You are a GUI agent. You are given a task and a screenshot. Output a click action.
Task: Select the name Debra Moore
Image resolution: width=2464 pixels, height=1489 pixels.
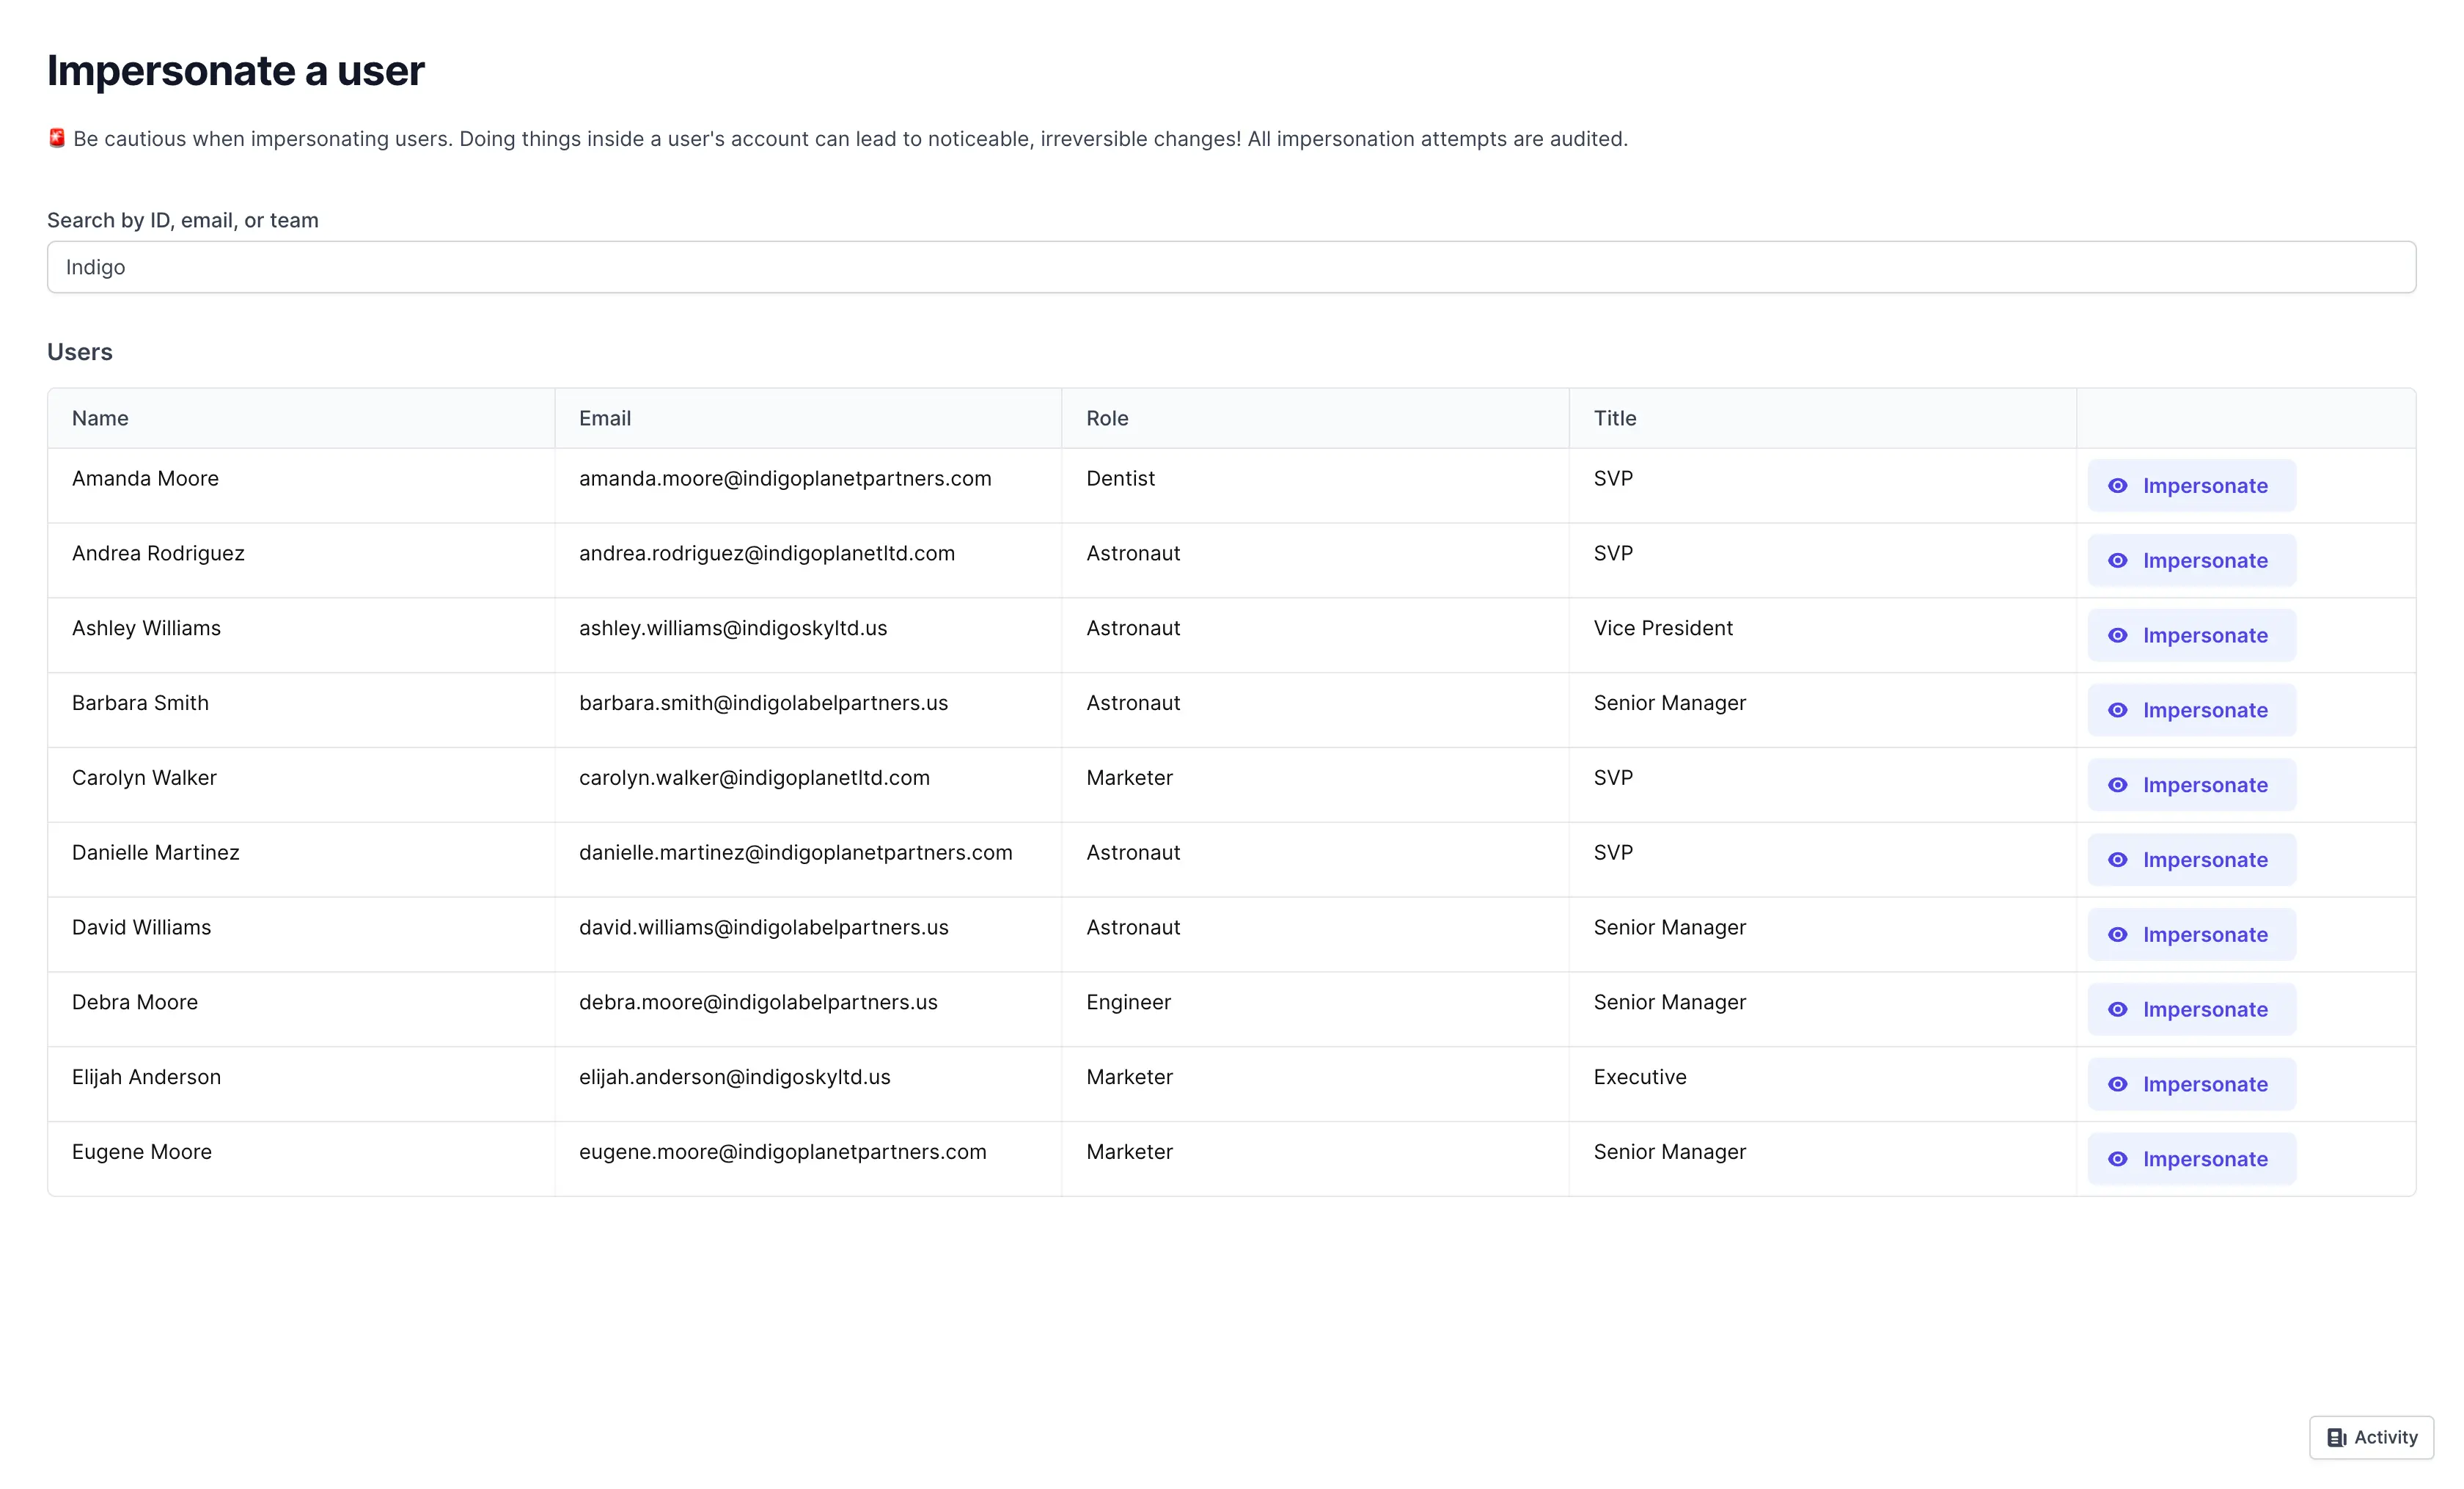tap(135, 1002)
